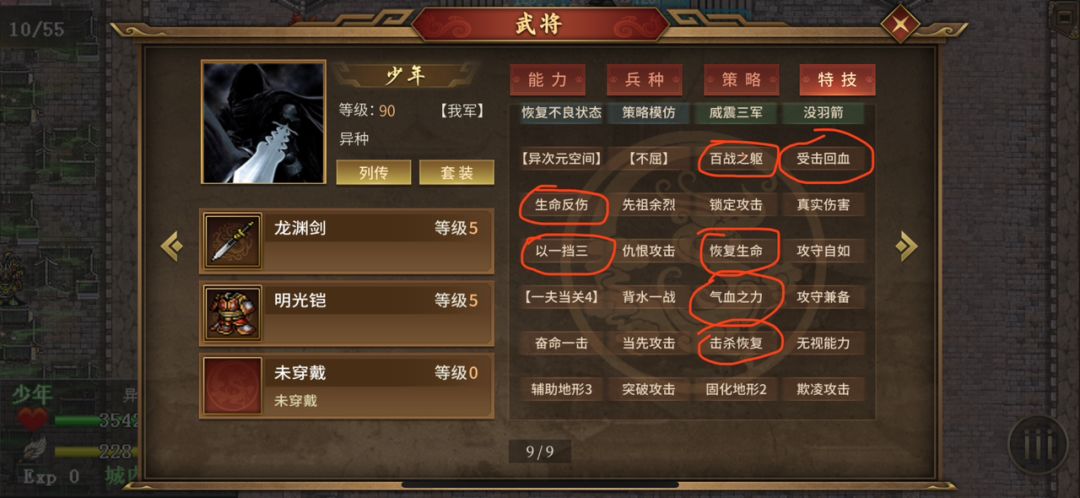The image size is (1080, 498).
Task: Select the 特技 tab
Action: point(838,80)
